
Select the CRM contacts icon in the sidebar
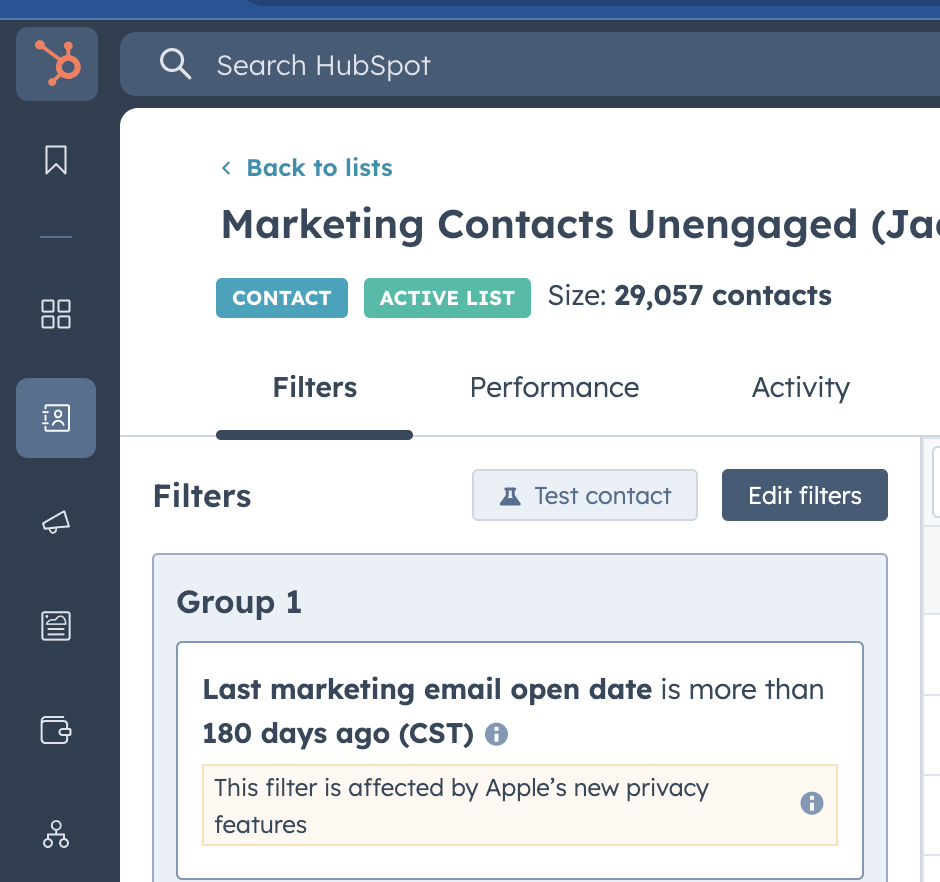tap(55, 418)
